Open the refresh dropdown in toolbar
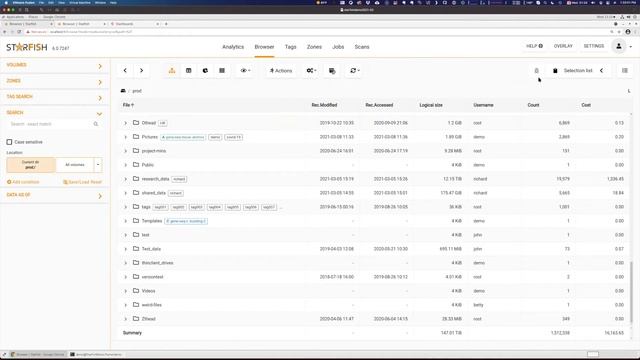 pyautogui.click(x=355, y=71)
